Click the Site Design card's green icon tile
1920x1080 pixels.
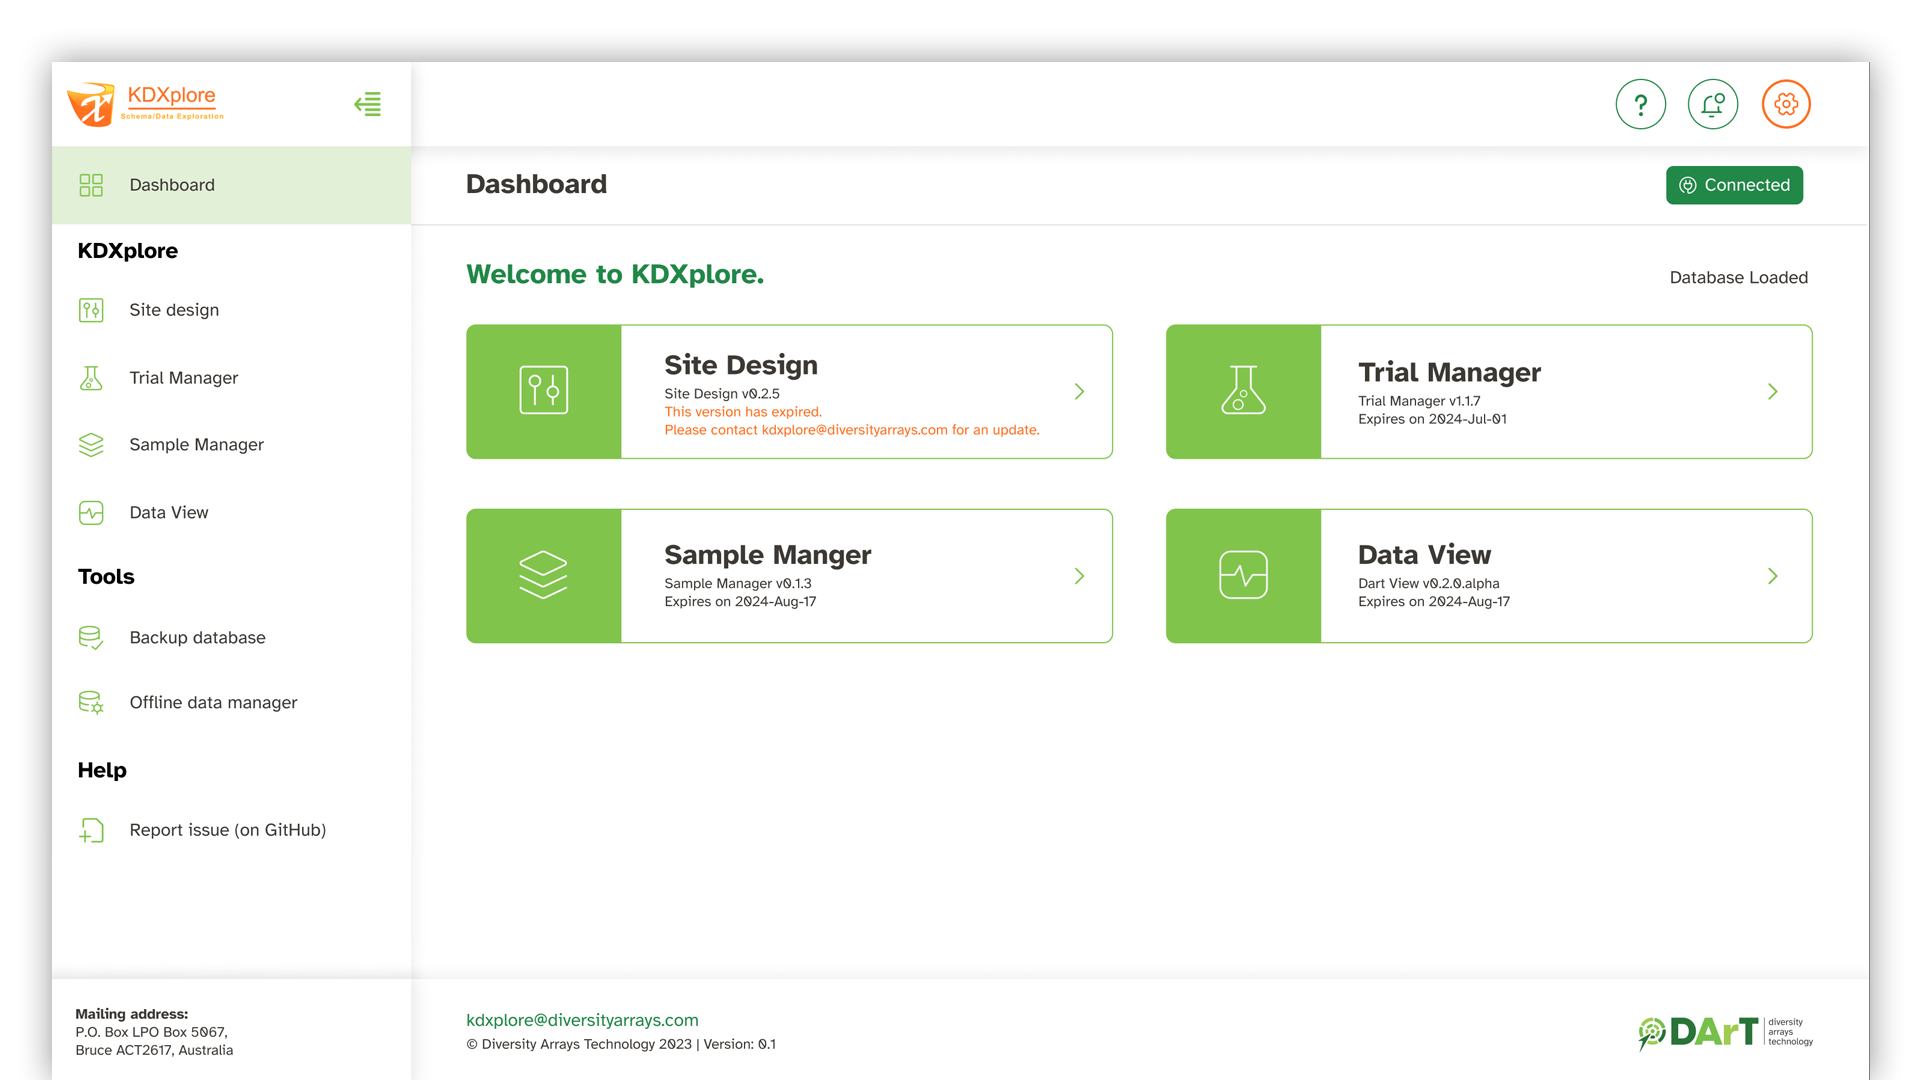(x=544, y=391)
